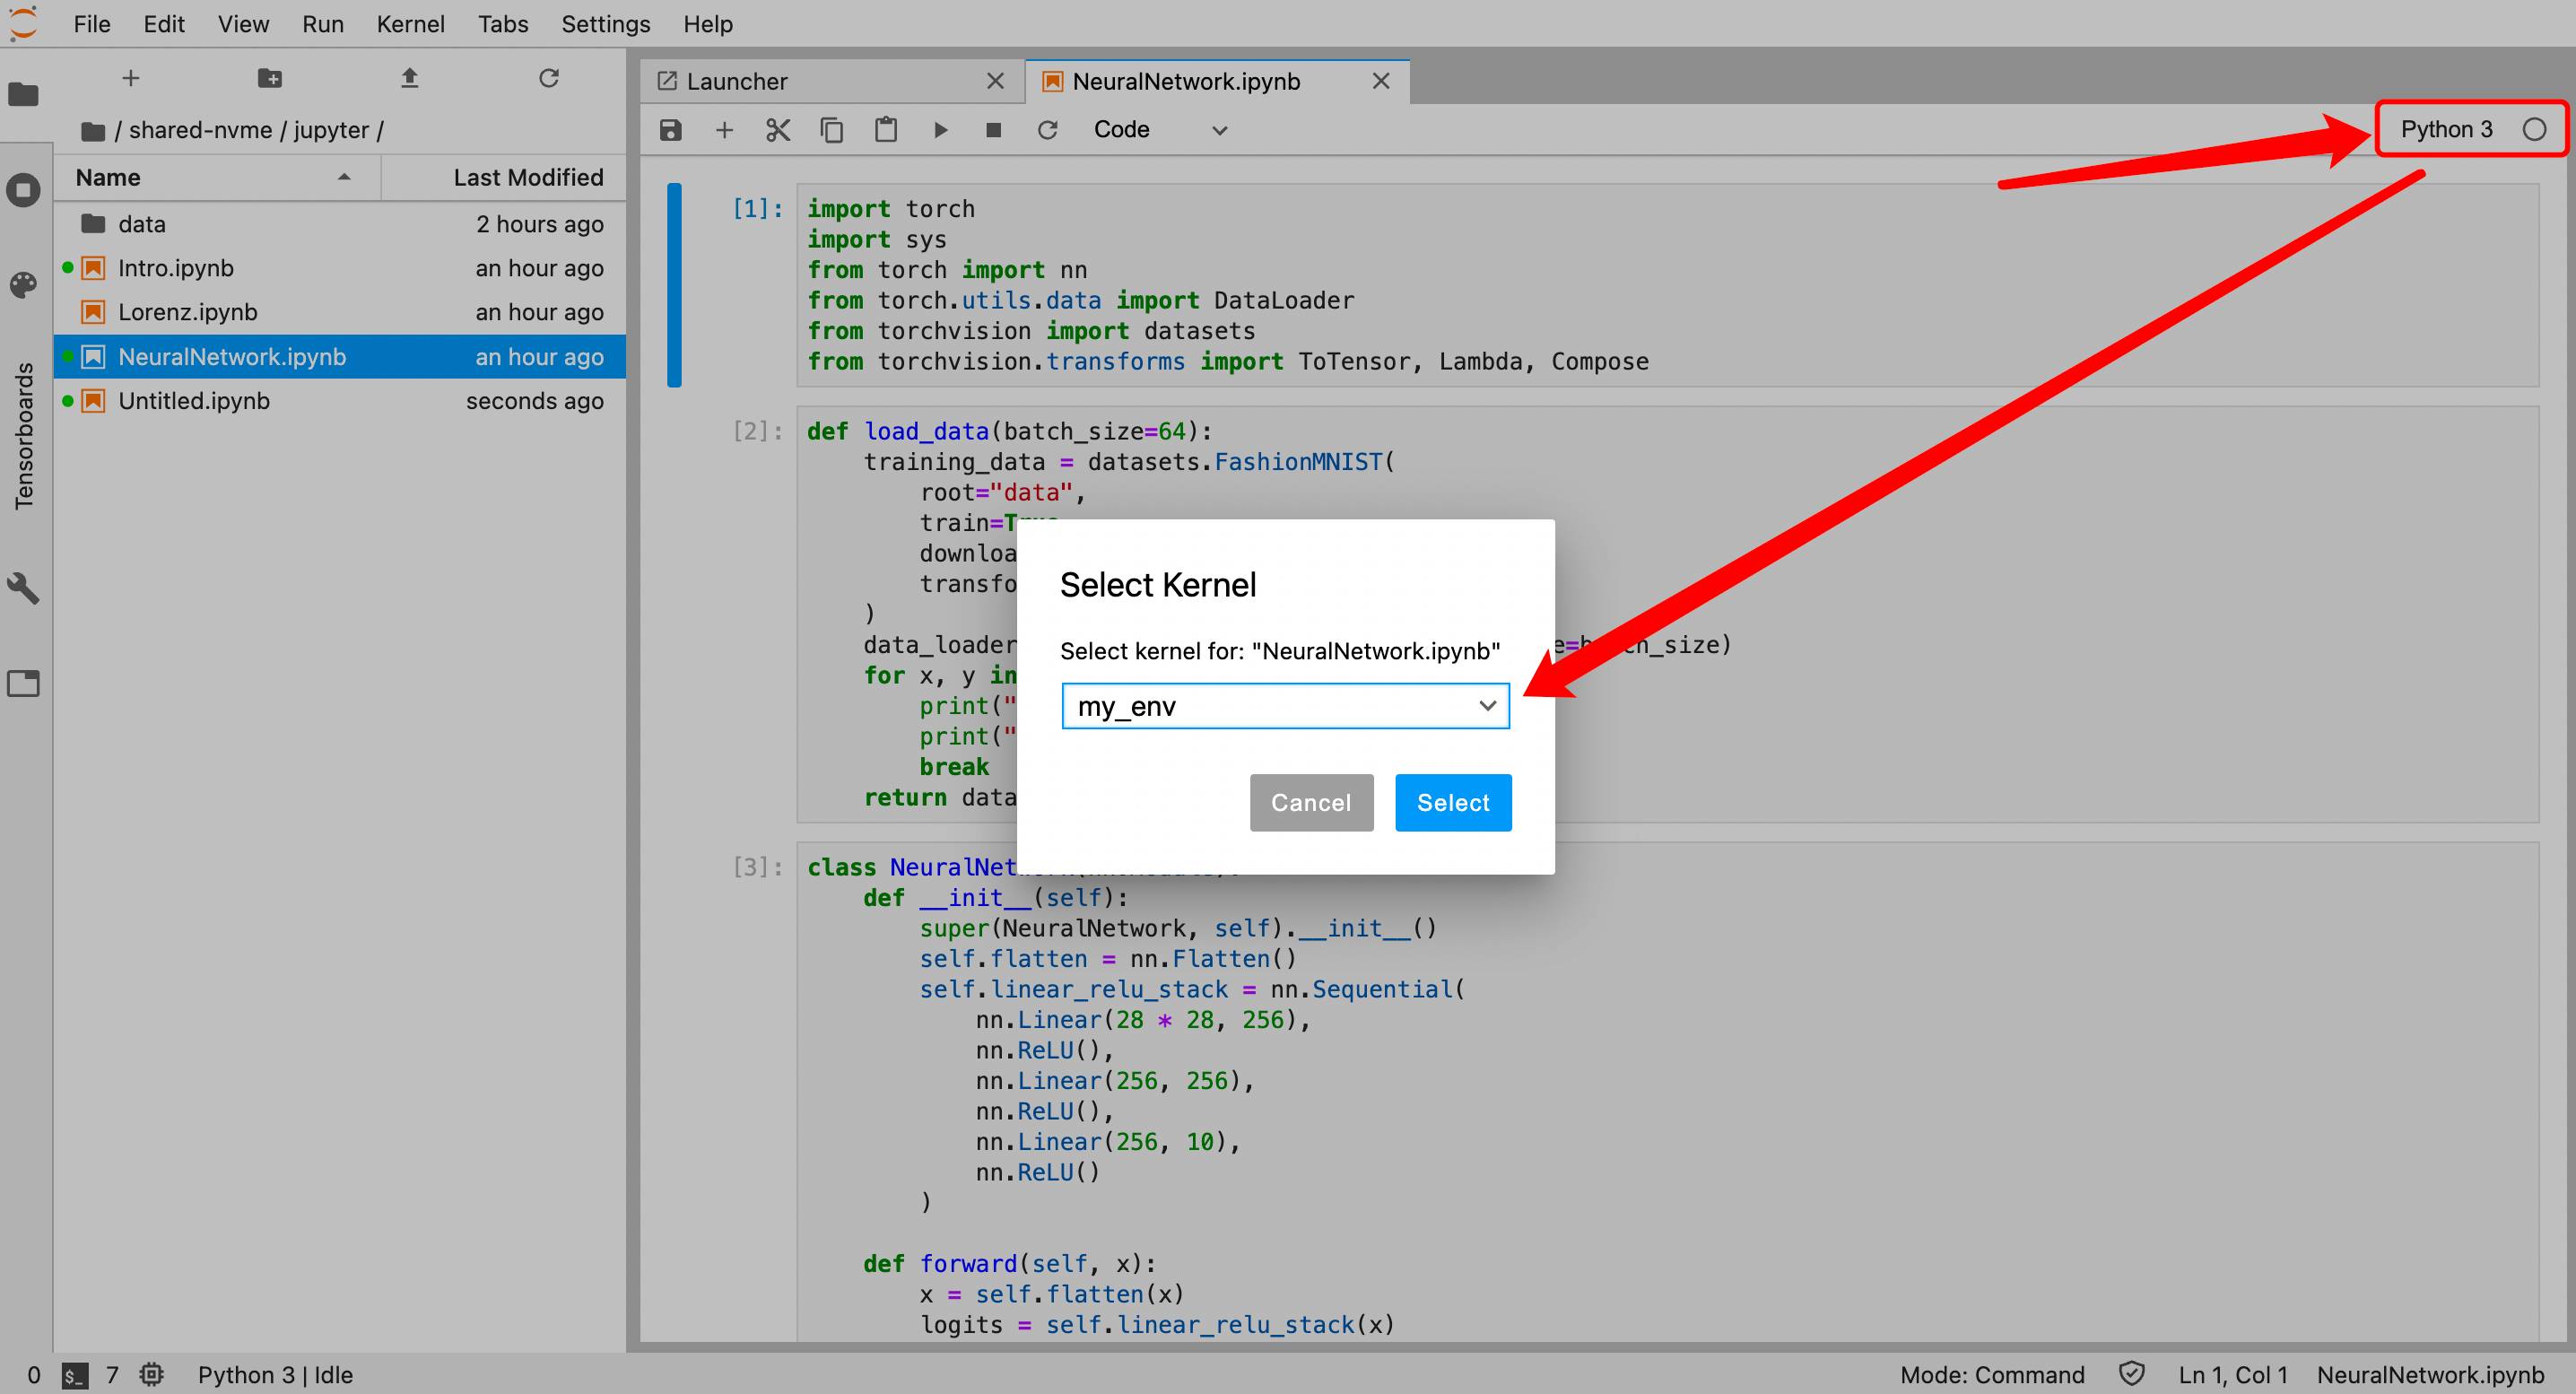Click the folder icon on the data row
Viewport: 2576px width, 1394px height.
[x=93, y=223]
